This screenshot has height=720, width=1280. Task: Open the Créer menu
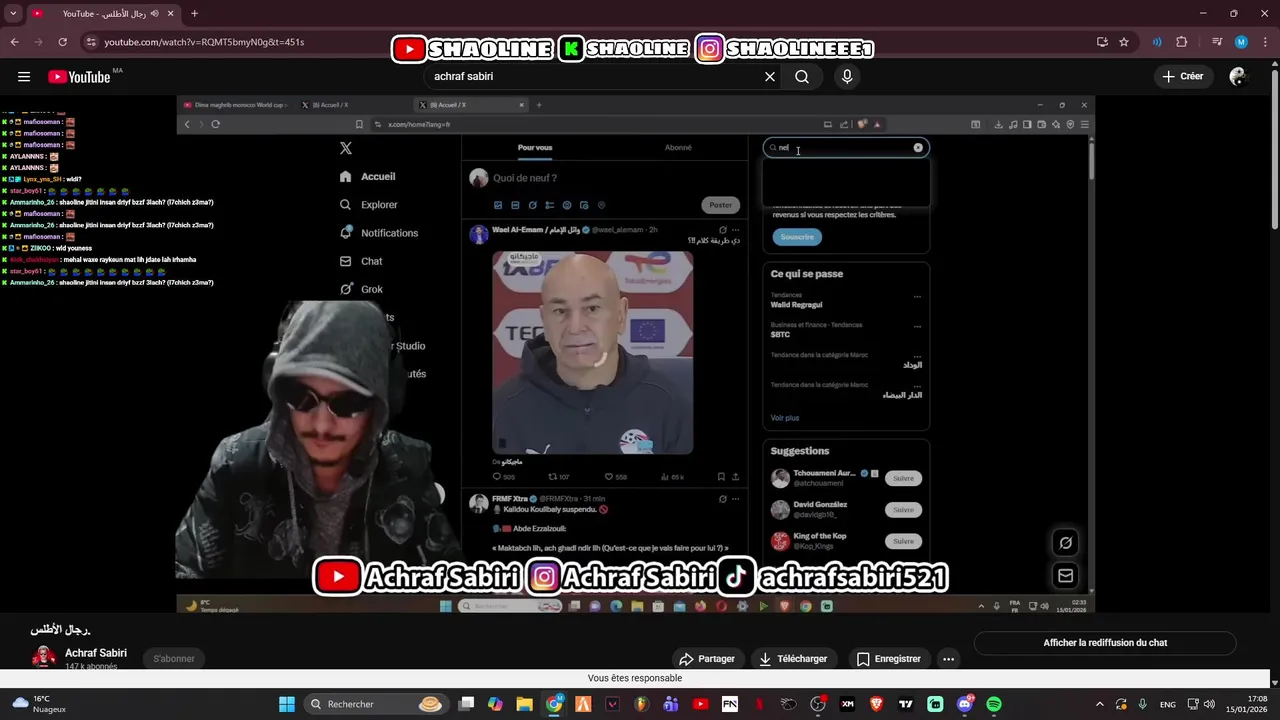1182,77
